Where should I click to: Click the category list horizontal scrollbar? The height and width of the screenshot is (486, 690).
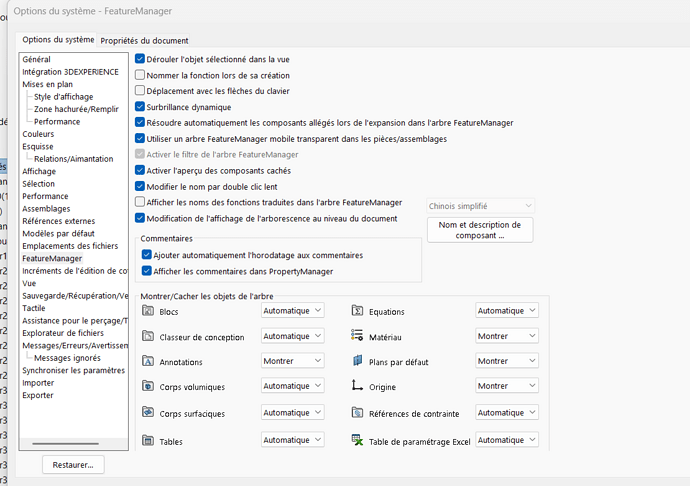tap(66, 444)
